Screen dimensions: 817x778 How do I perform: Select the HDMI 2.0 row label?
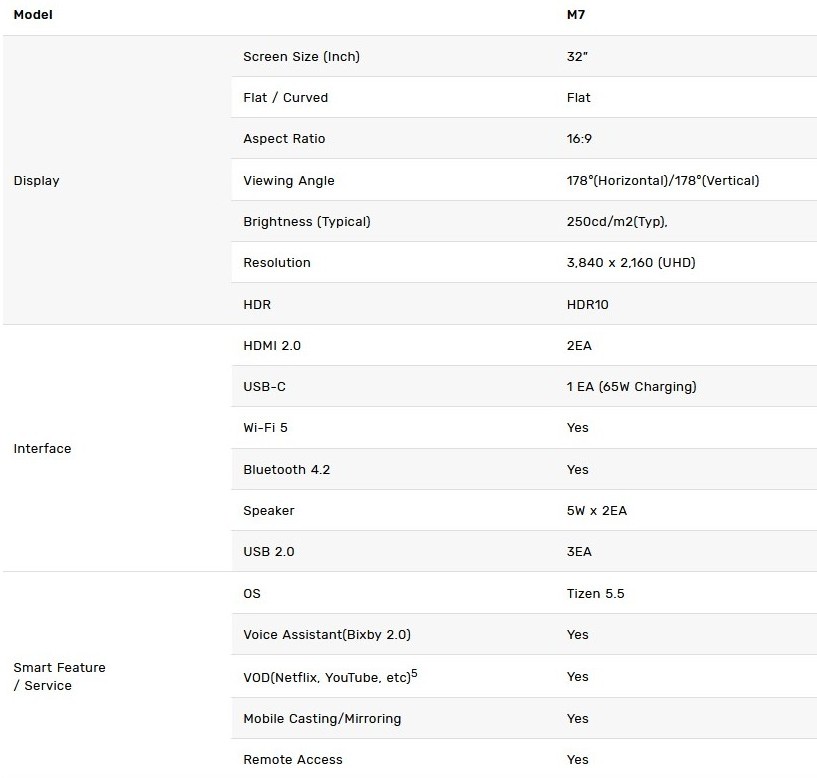click(x=271, y=346)
